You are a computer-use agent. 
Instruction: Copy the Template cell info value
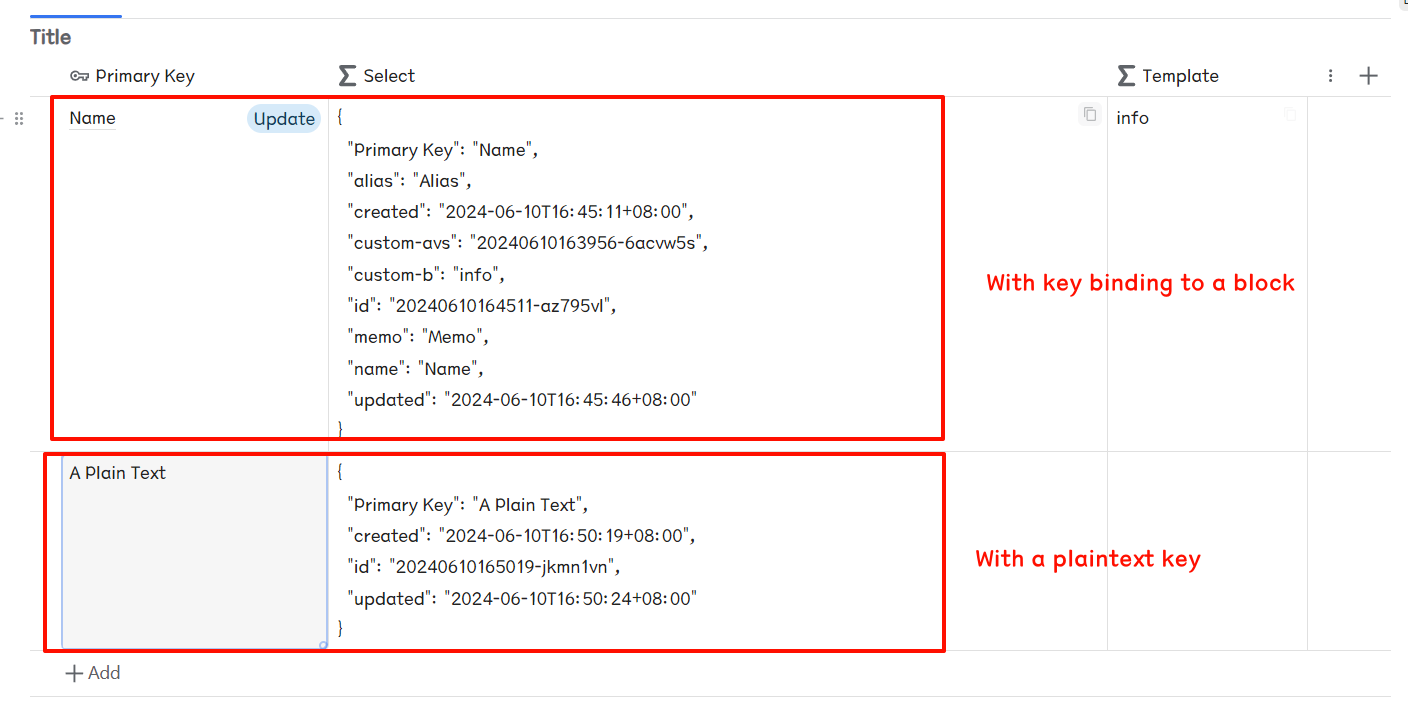pos(1290,115)
